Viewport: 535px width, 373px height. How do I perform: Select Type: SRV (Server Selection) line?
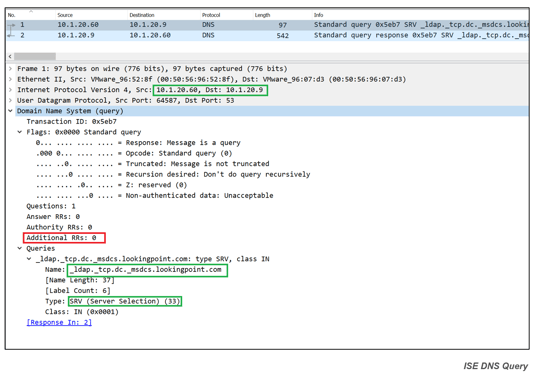112,301
